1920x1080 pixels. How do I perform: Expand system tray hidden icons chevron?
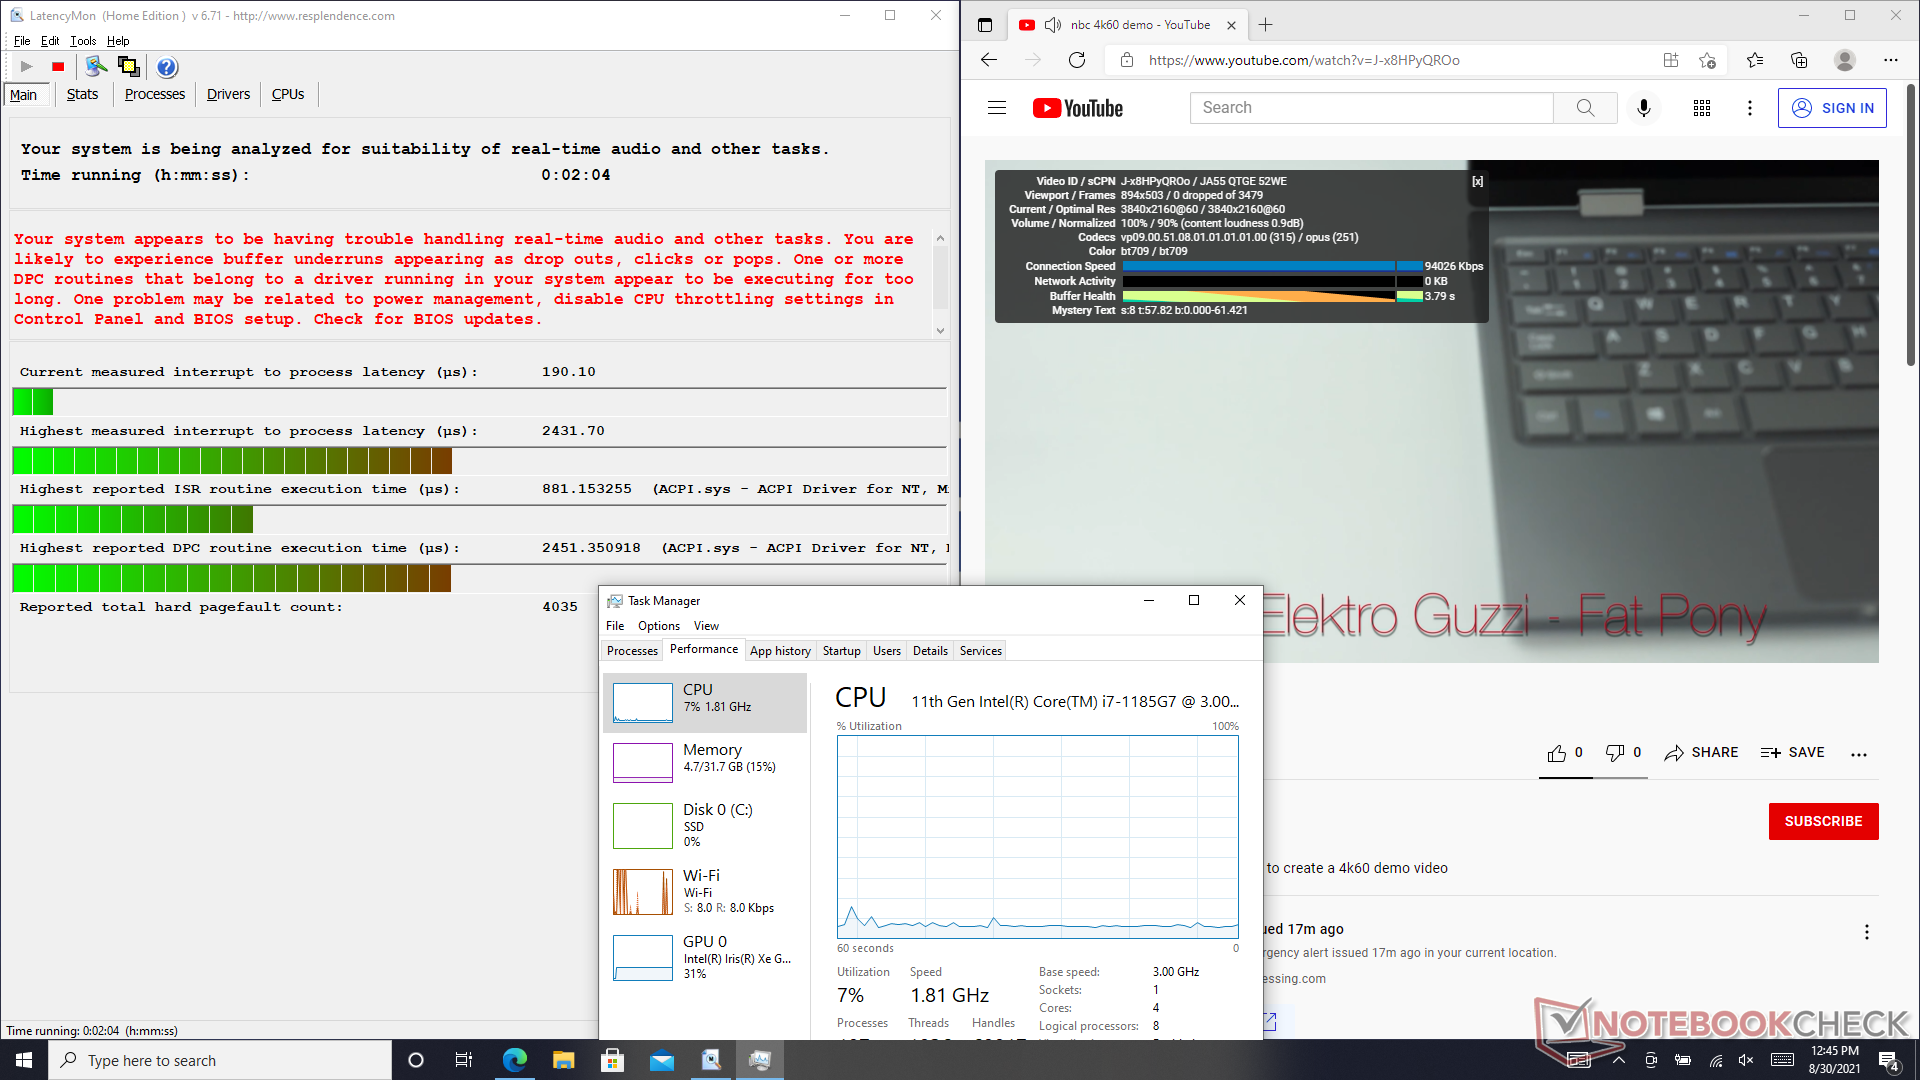pos(1619,1060)
